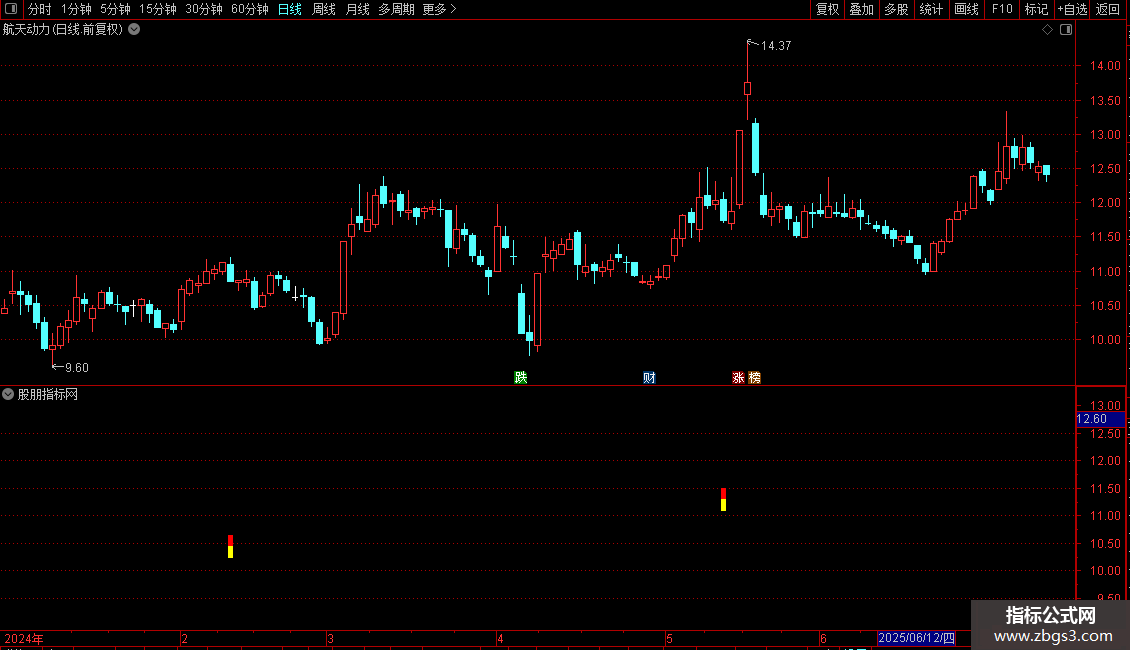The width and height of the screenshot is (1130, 650).
Task: Select the 1分钟 period
Action: click(x=76, y=9)
